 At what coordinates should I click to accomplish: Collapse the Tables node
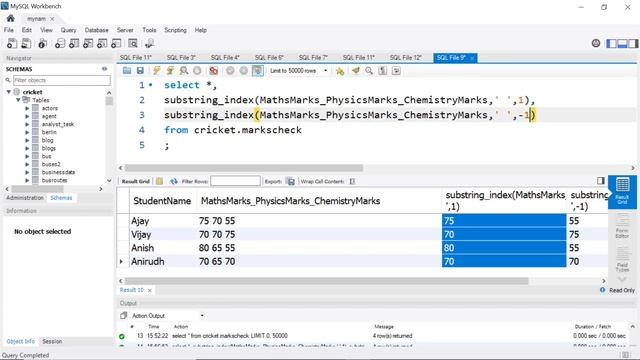[x=18, y=100]
